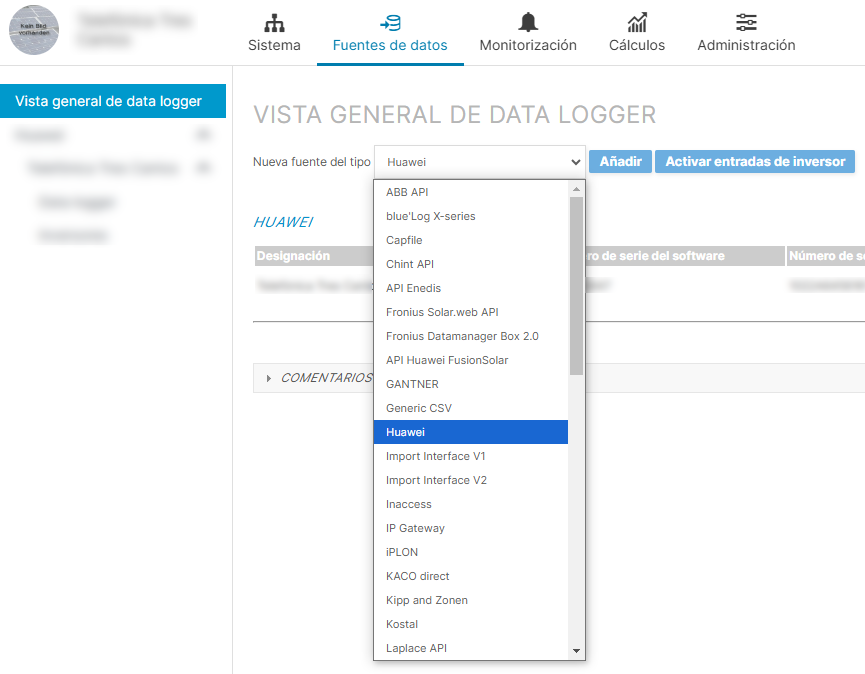Click the Monitorización bell icon
The height and width of the screenshot is (674, 865).
tap(528, 22)
